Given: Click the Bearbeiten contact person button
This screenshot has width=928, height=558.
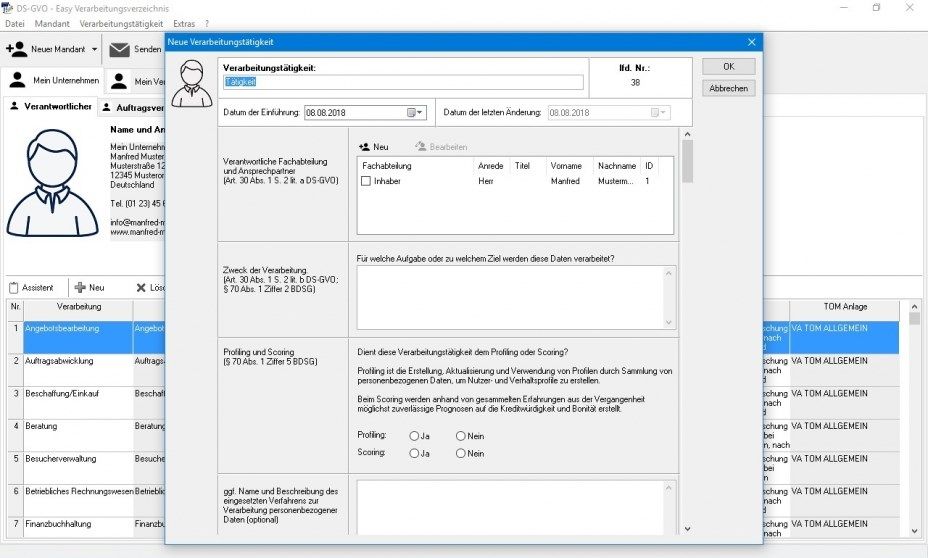Looking at the screenshot, I should pyautogui.click(x=441, y=147).
